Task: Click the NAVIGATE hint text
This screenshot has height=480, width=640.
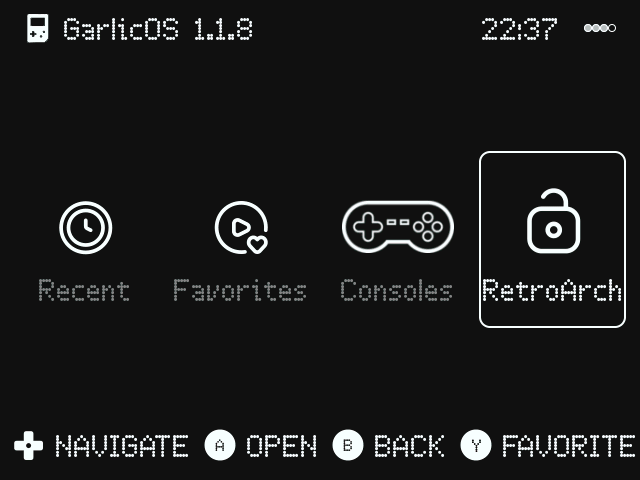Action: click(122, 446)
